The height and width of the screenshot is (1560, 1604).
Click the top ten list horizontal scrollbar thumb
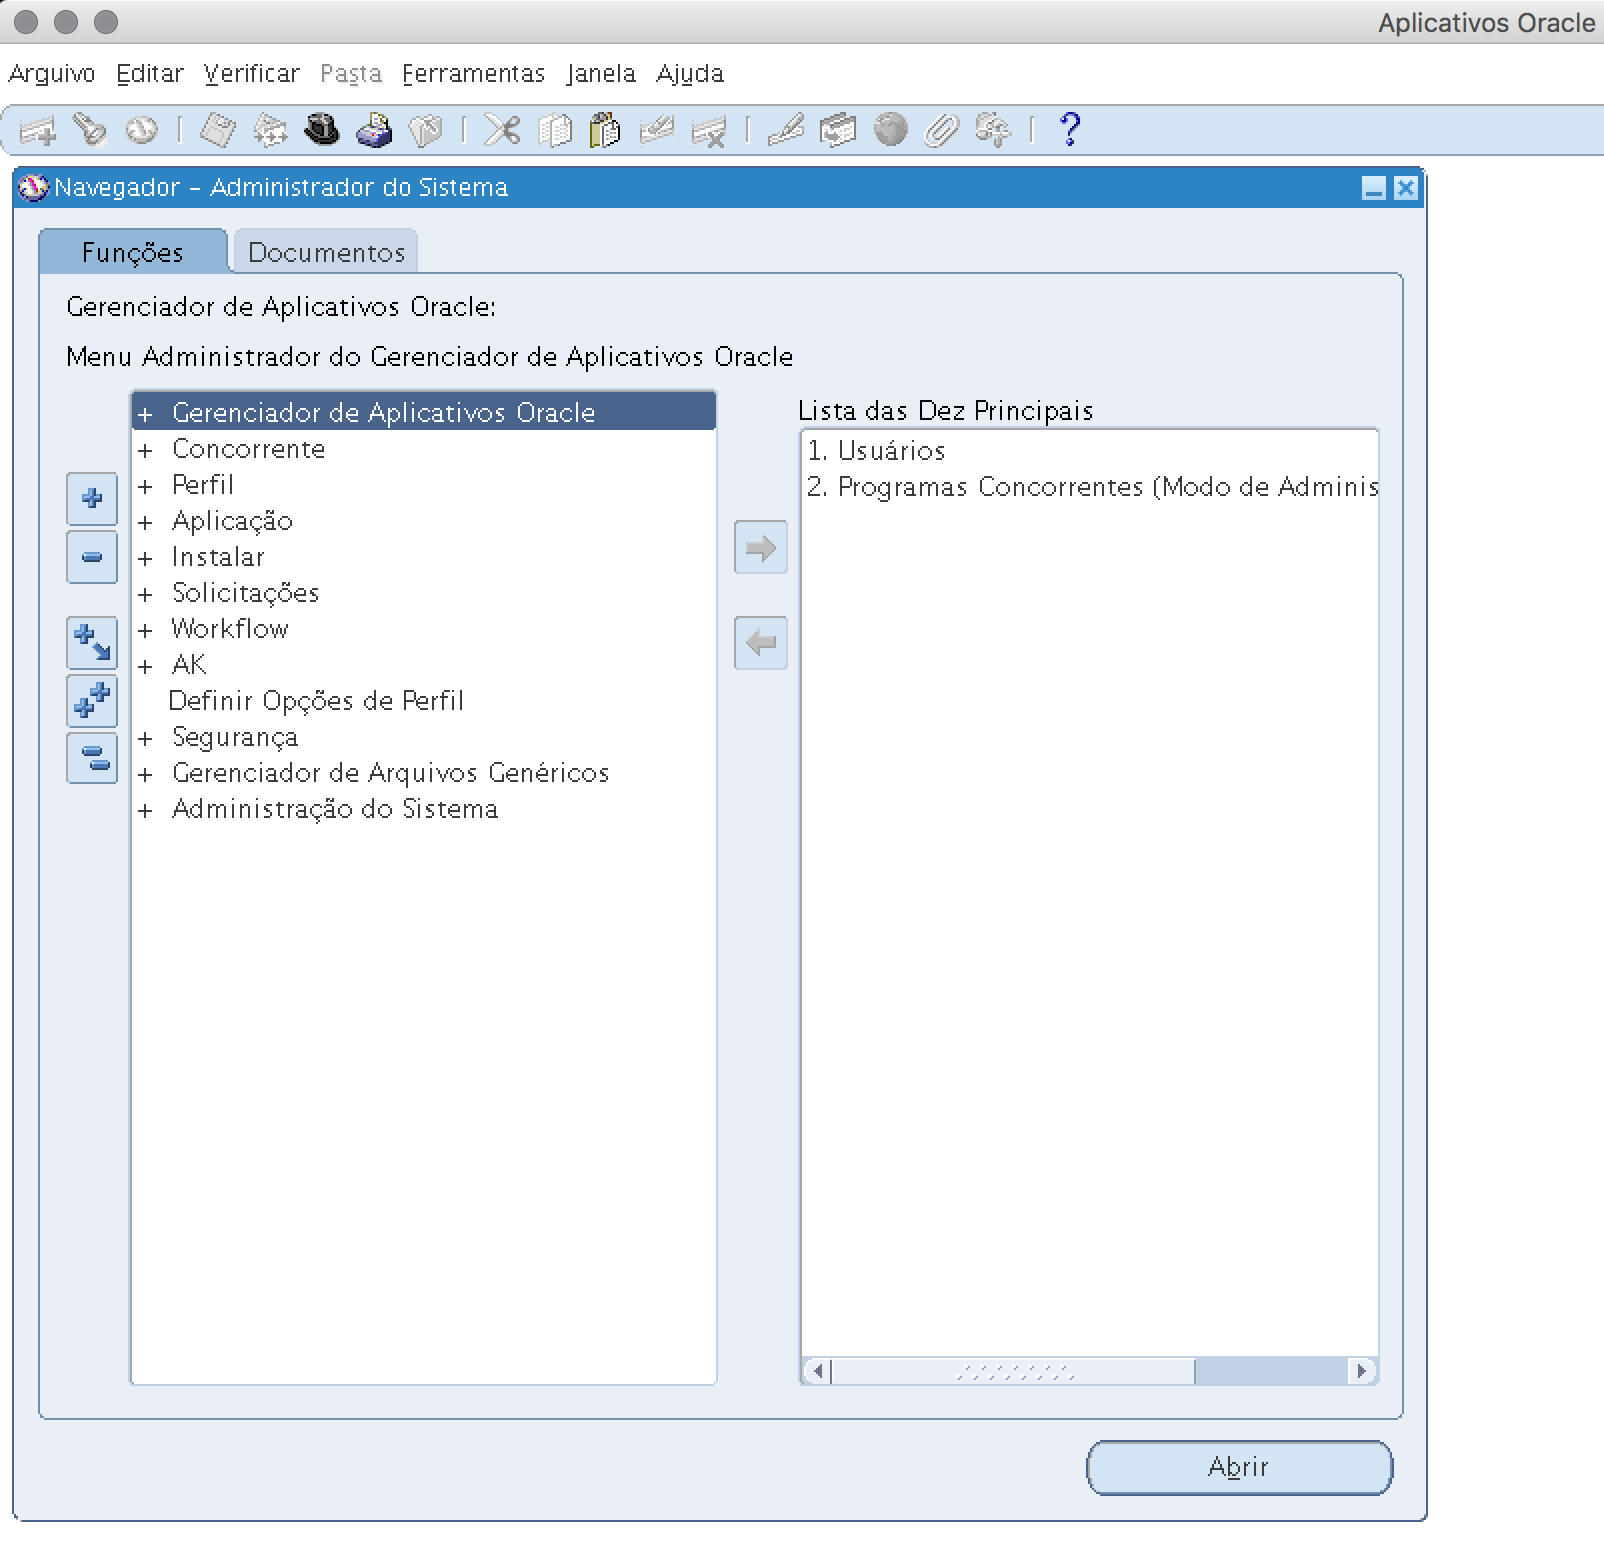coord(1014,1371)
